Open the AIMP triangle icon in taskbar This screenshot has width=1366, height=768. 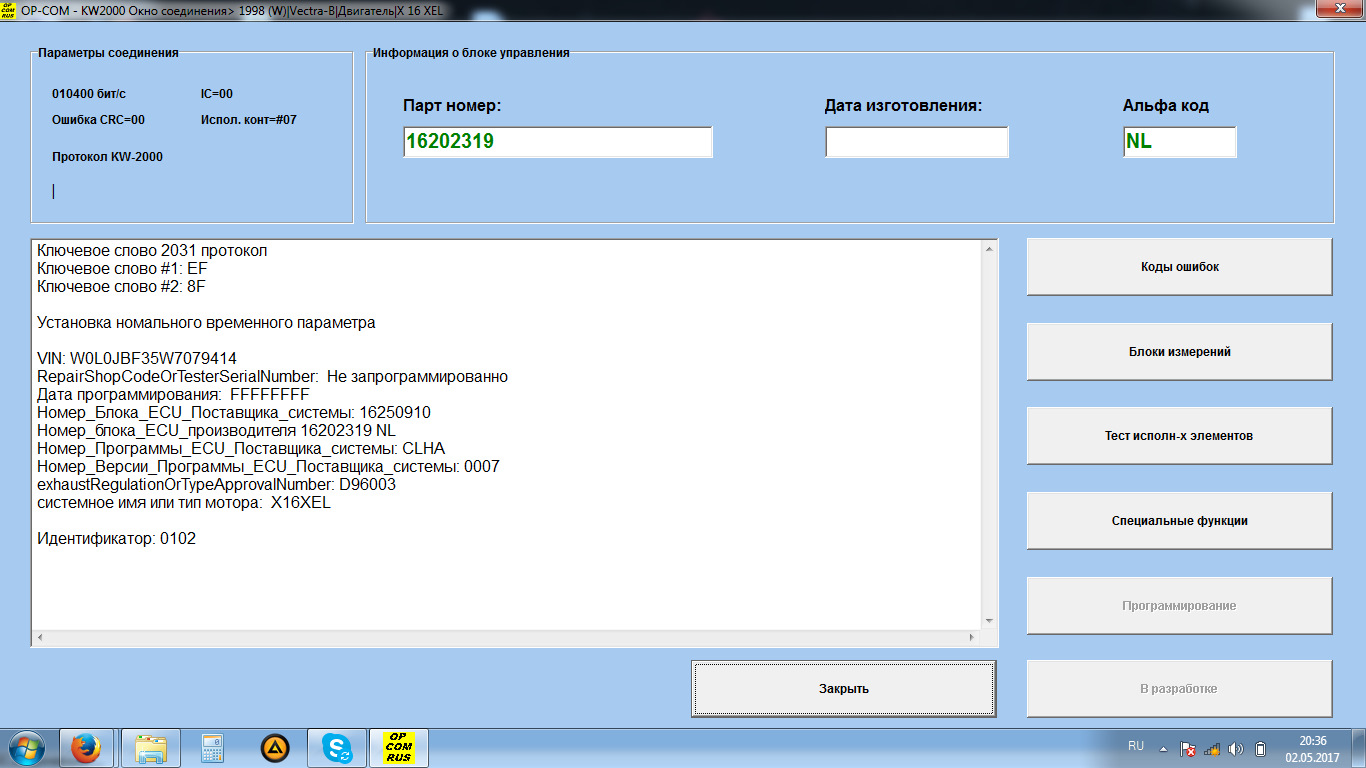pos(274,748)
